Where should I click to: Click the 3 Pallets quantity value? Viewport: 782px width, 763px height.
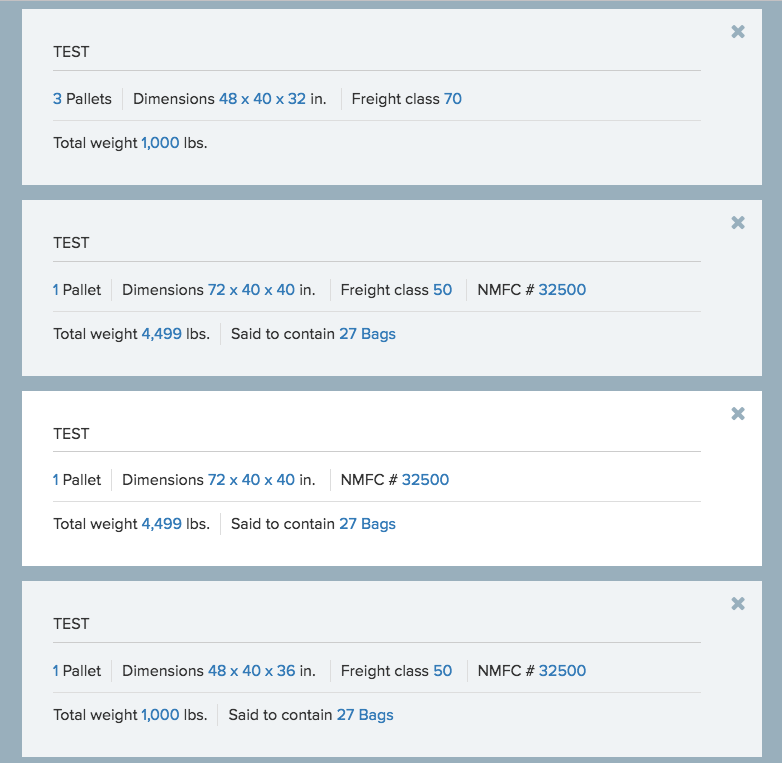click(x=57, y=99)
